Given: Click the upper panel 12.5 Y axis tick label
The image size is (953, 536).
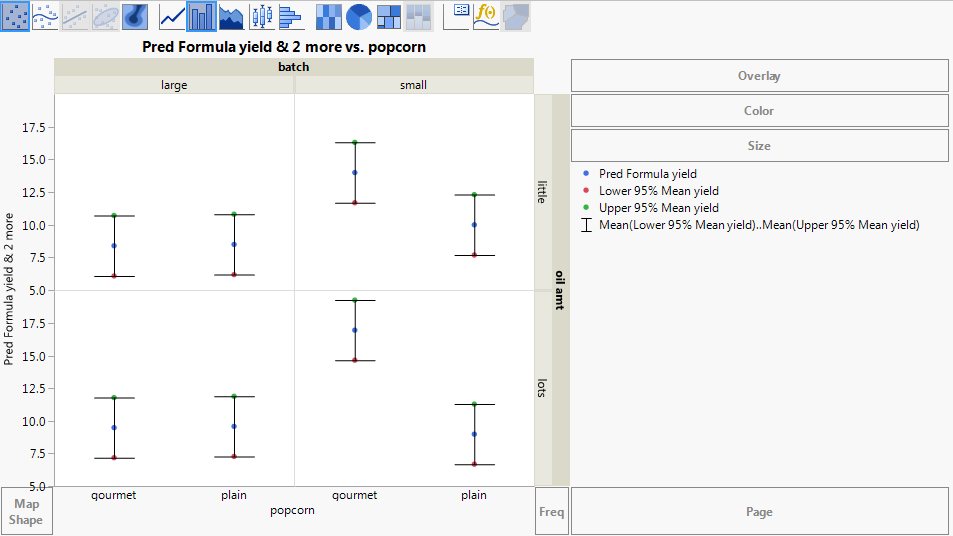Looking at the screenshot, I should (x=33, y=193).
